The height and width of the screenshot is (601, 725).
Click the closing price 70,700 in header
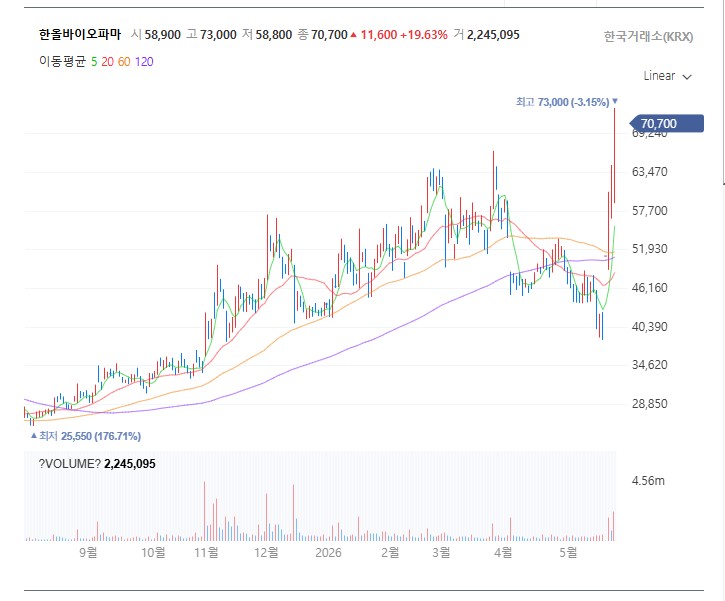tap(329, 35)
